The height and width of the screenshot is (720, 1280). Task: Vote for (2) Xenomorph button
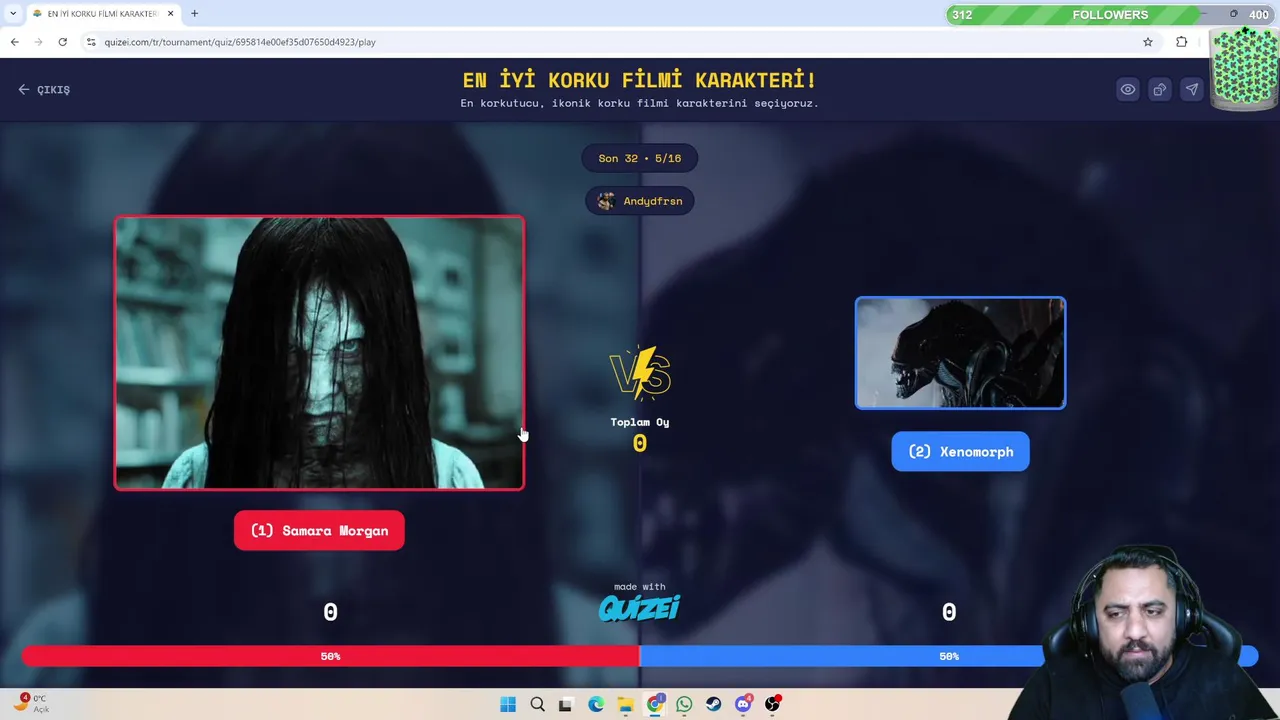tap(960, 451)
